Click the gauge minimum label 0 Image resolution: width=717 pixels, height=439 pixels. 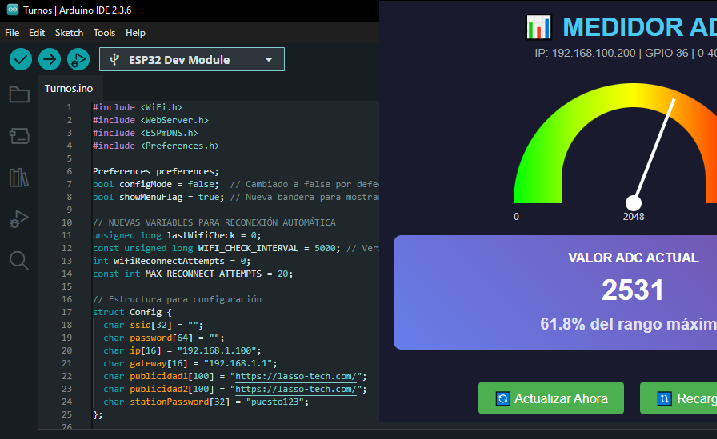tap(516, 217)
